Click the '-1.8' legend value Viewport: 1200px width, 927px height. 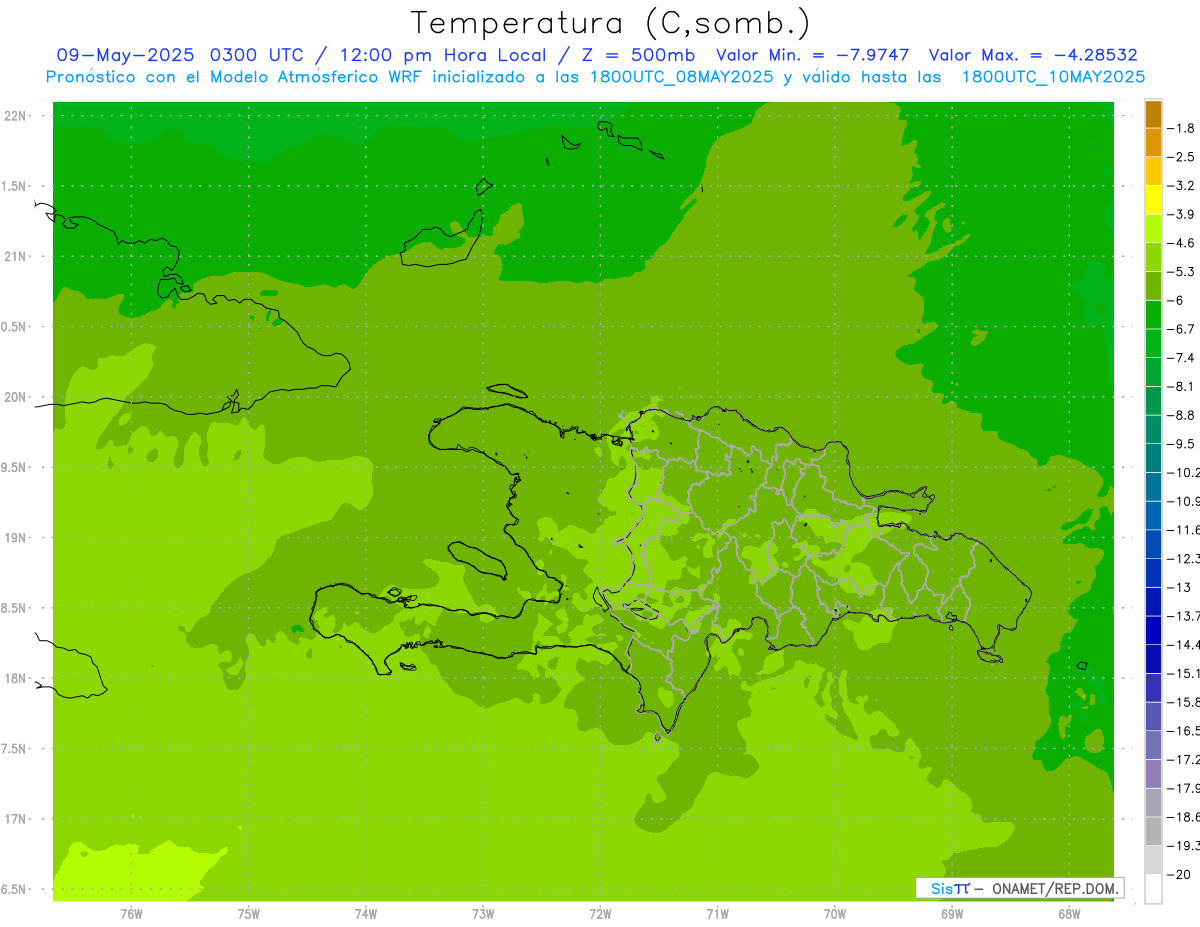coord(1181,128)
